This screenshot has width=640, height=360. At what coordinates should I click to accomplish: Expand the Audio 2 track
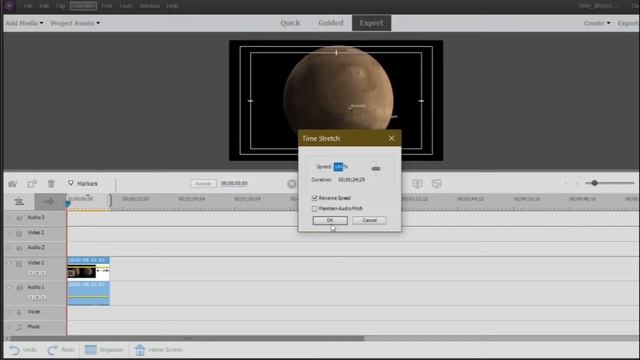(x=9, y=248)
